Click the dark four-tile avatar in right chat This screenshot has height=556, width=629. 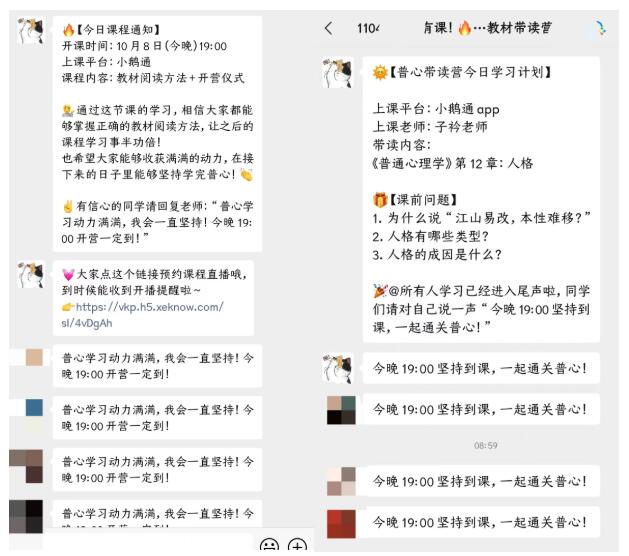coord(341,410)
